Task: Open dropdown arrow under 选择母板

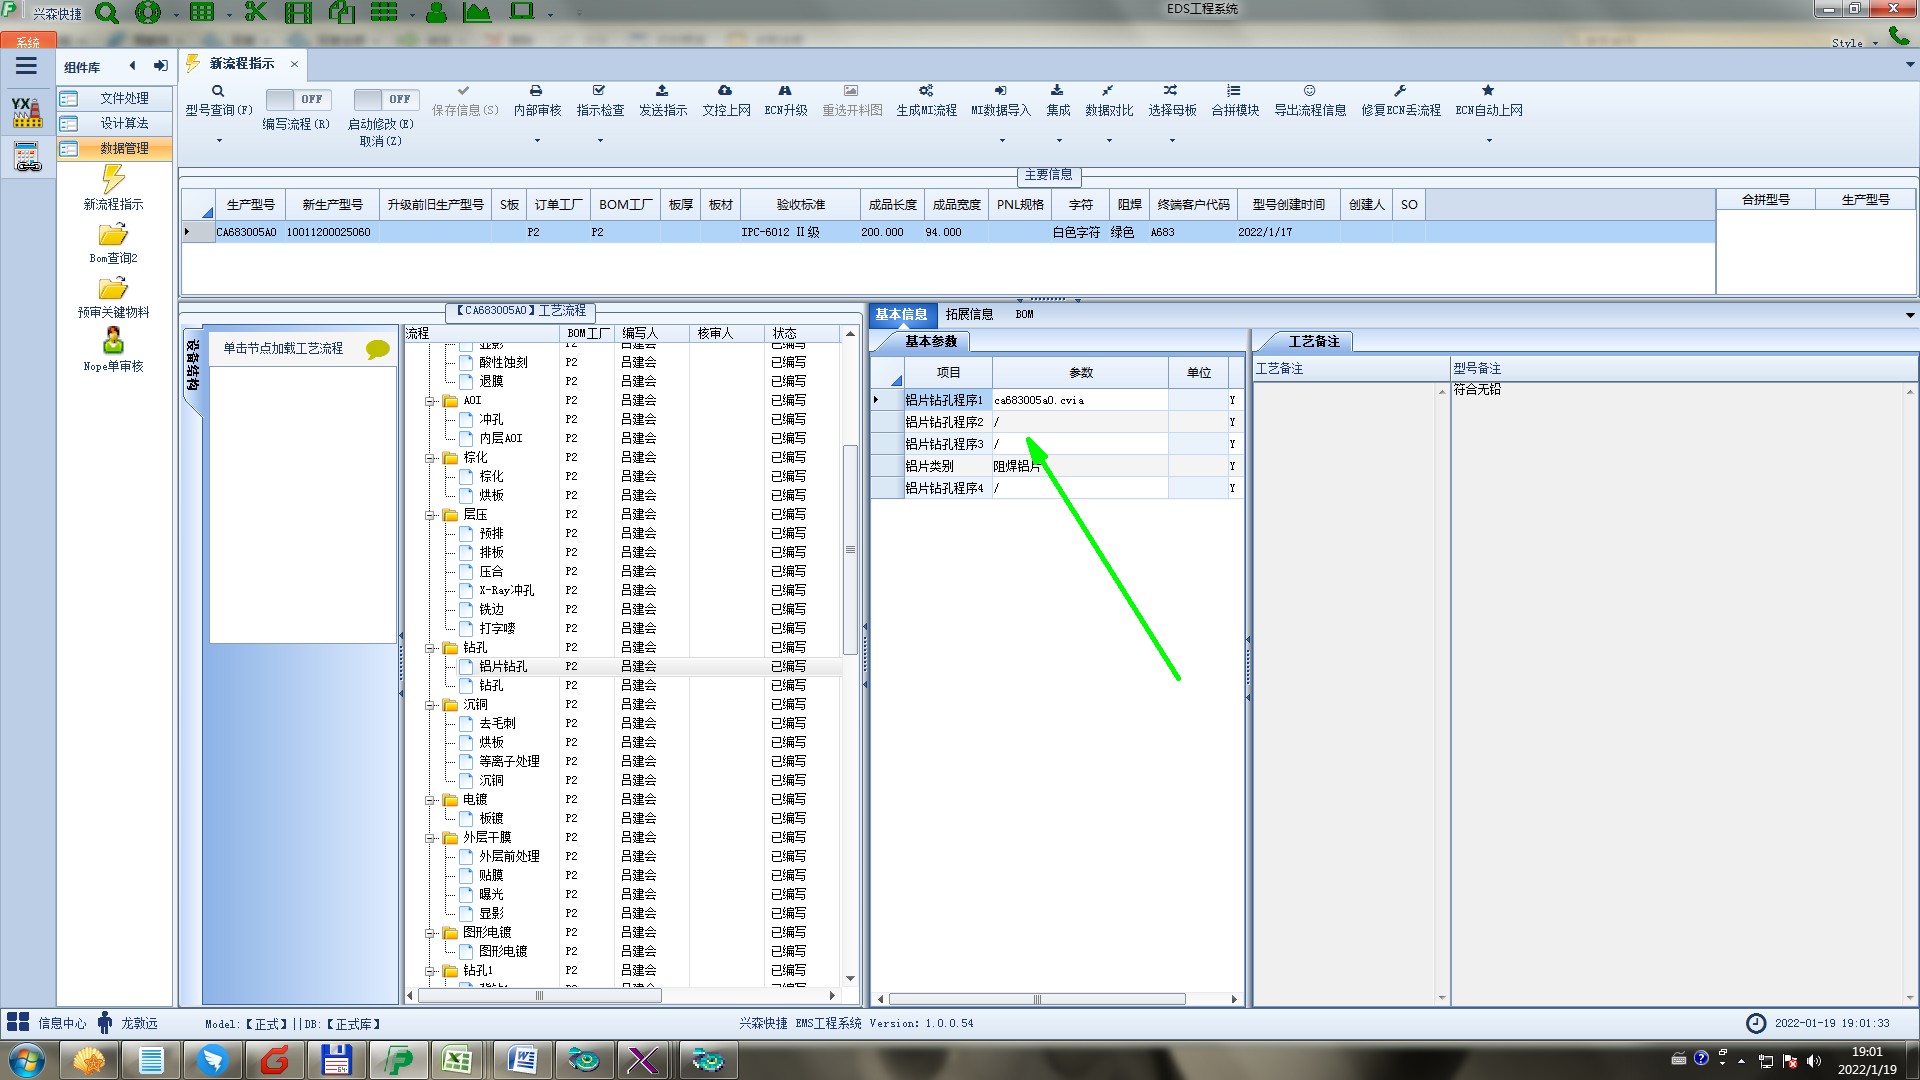Action: pos(1172,141)
